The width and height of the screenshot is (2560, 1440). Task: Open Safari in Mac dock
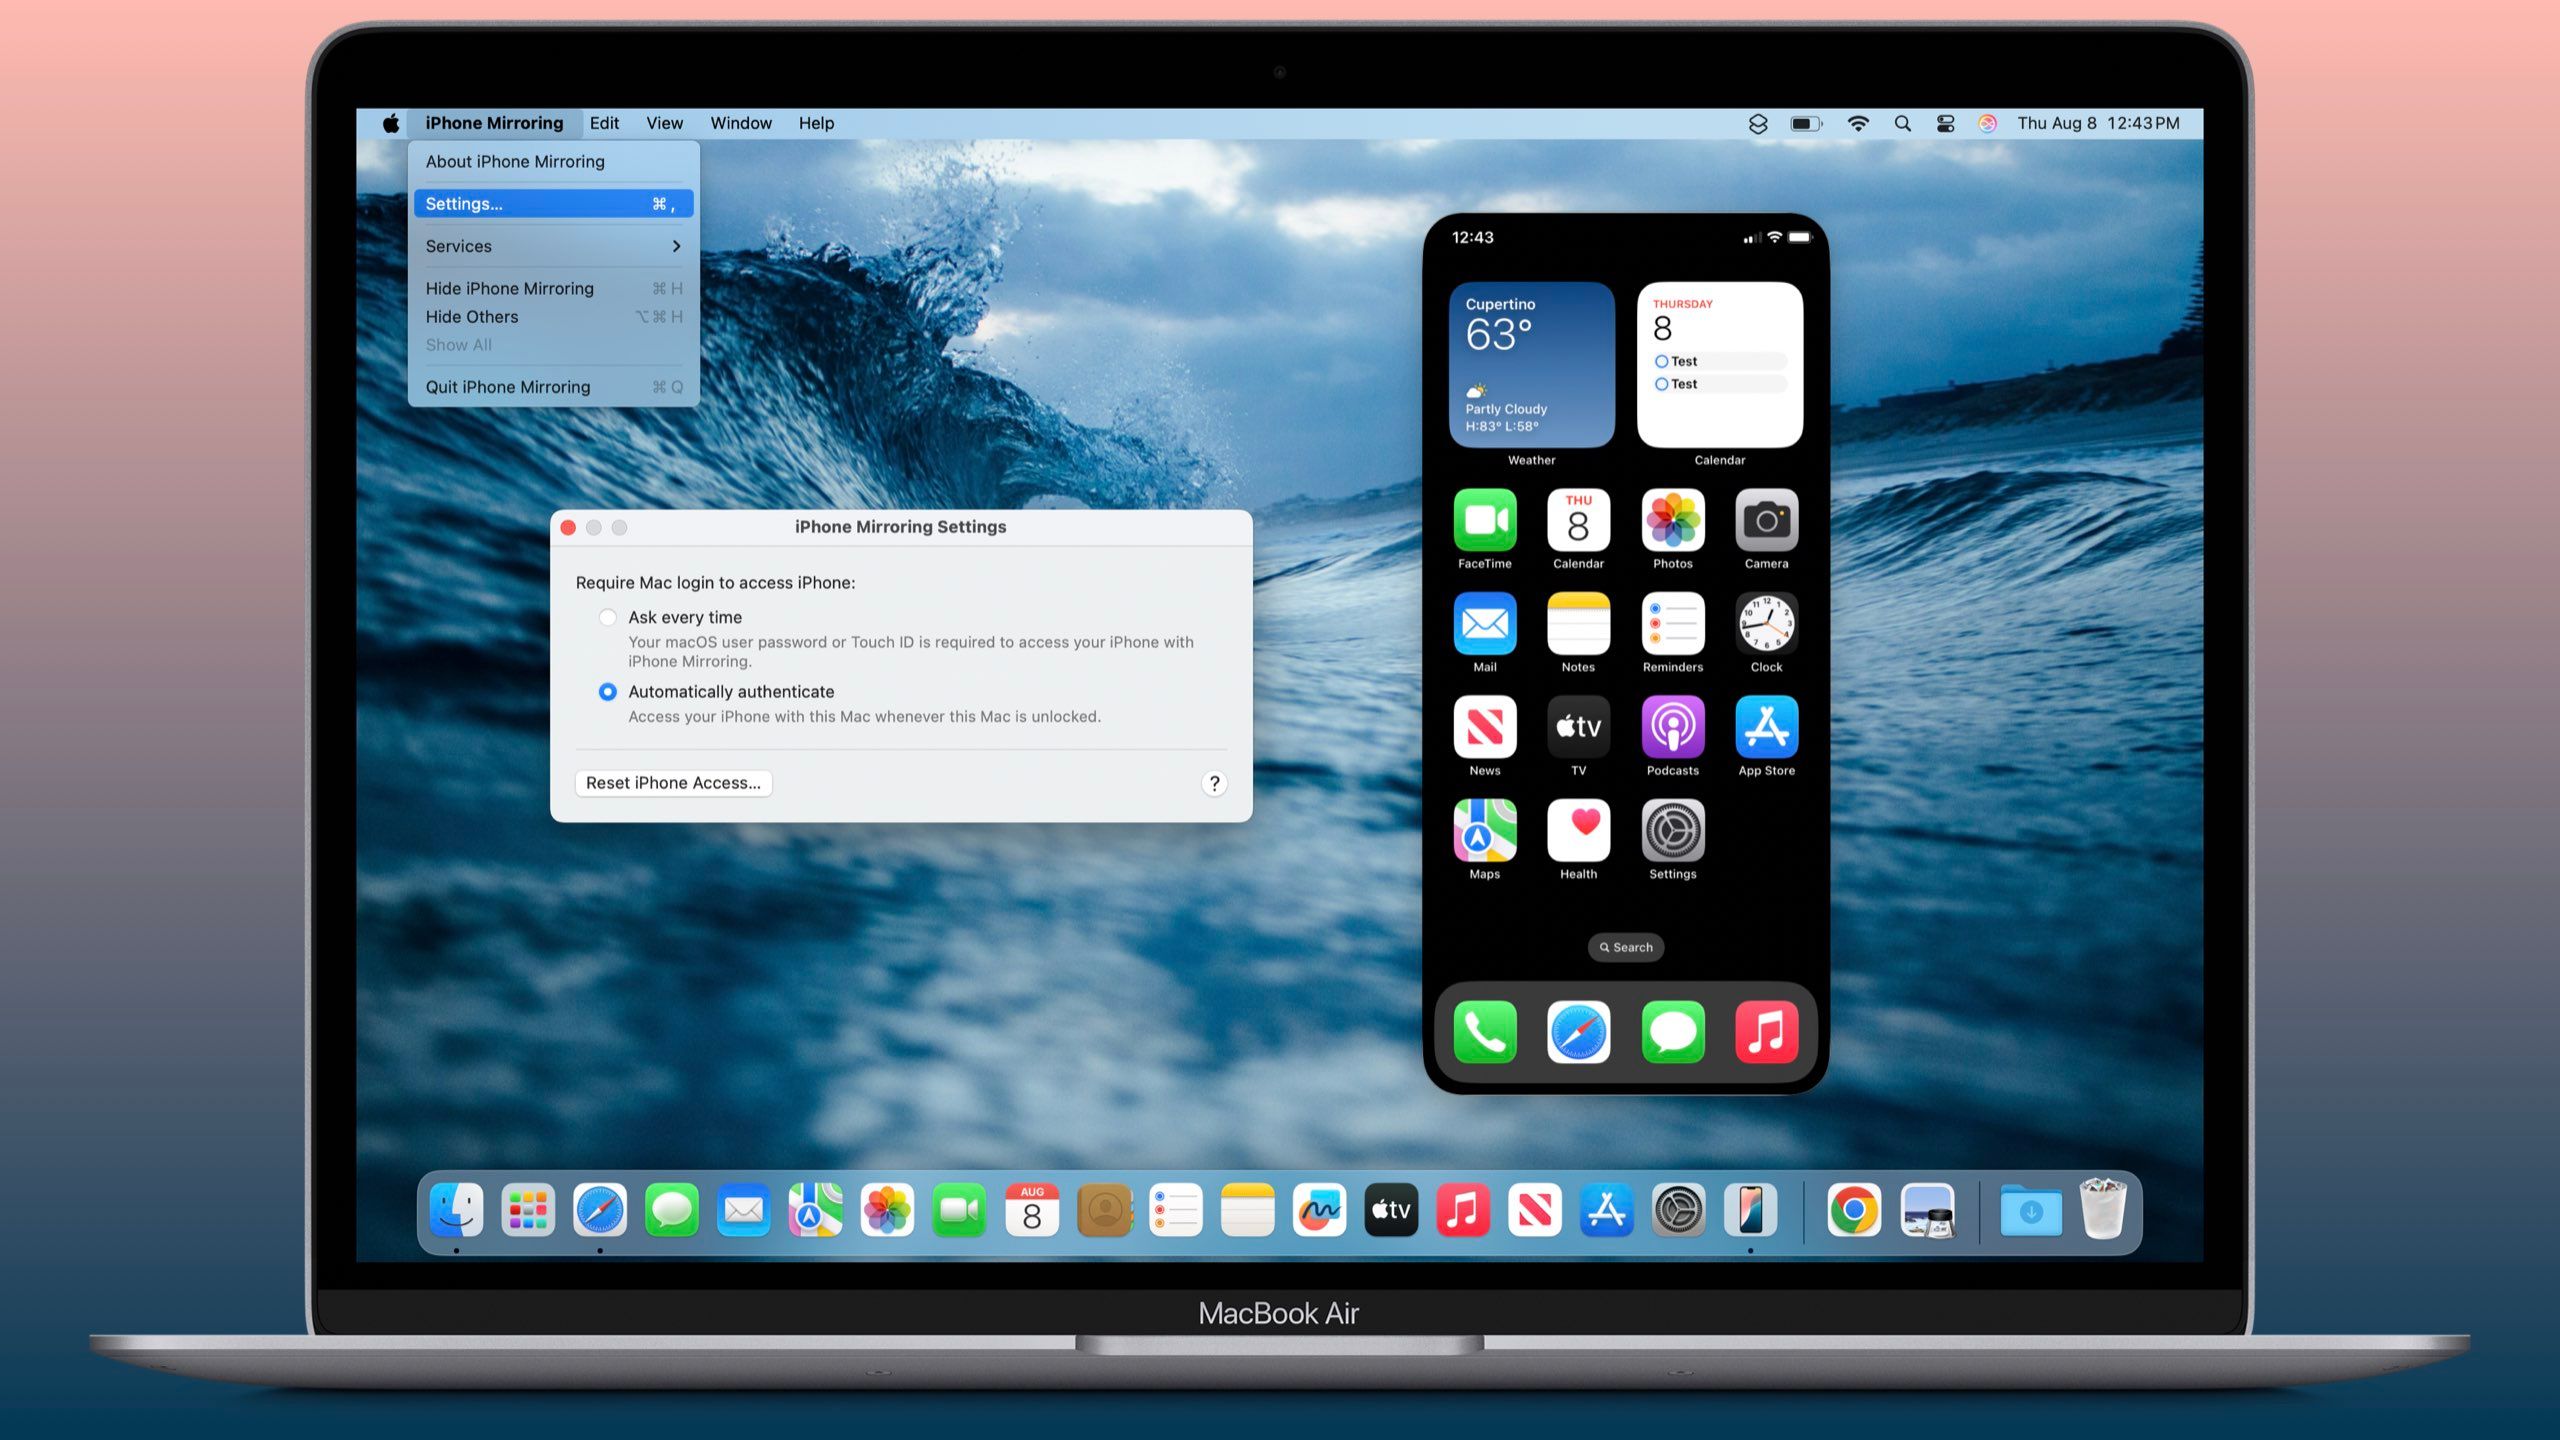[600, 1211]
